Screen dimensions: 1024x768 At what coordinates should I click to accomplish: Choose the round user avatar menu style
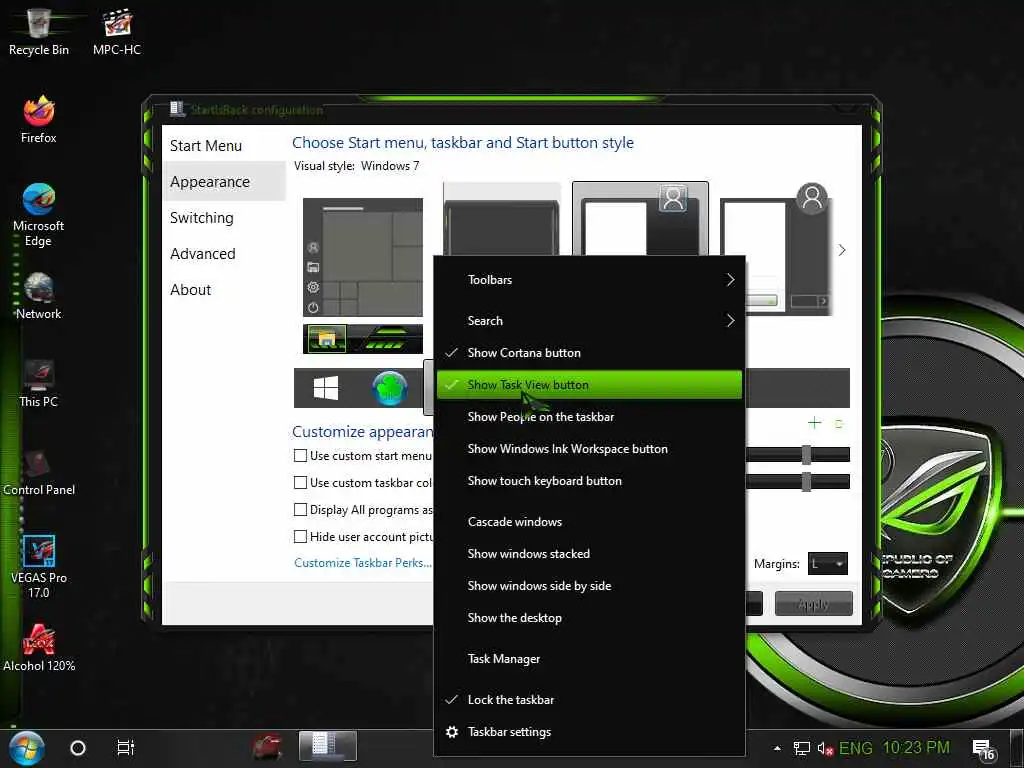pyautogui.click(x=776, y=248)
